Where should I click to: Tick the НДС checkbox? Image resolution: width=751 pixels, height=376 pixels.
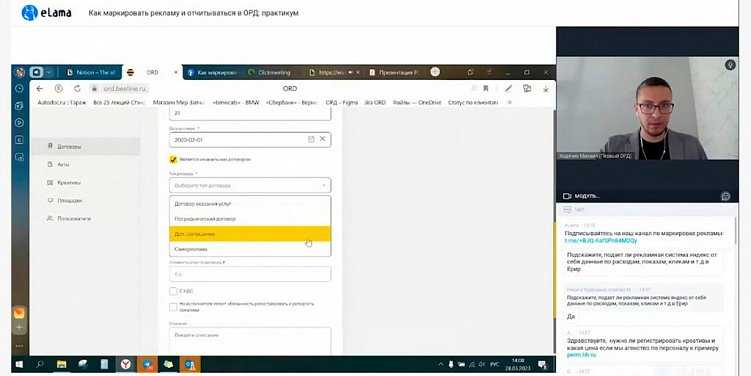pos(173,291)
